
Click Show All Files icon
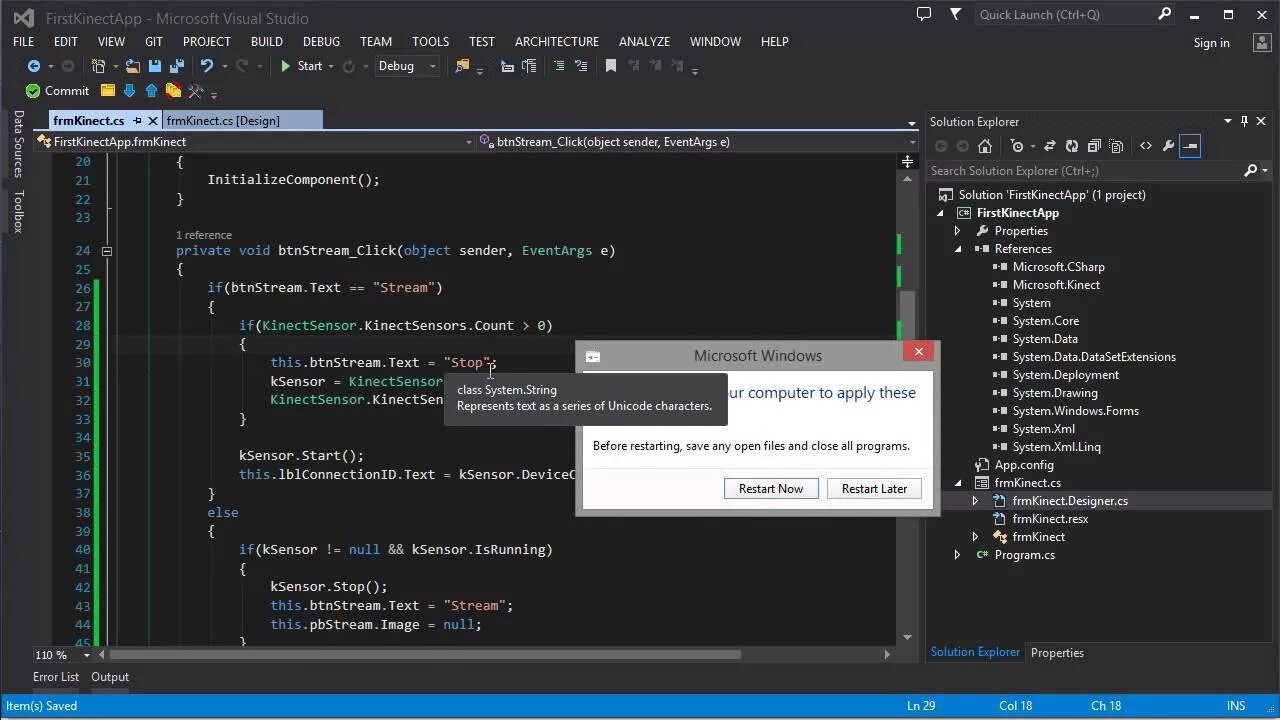1116,146
